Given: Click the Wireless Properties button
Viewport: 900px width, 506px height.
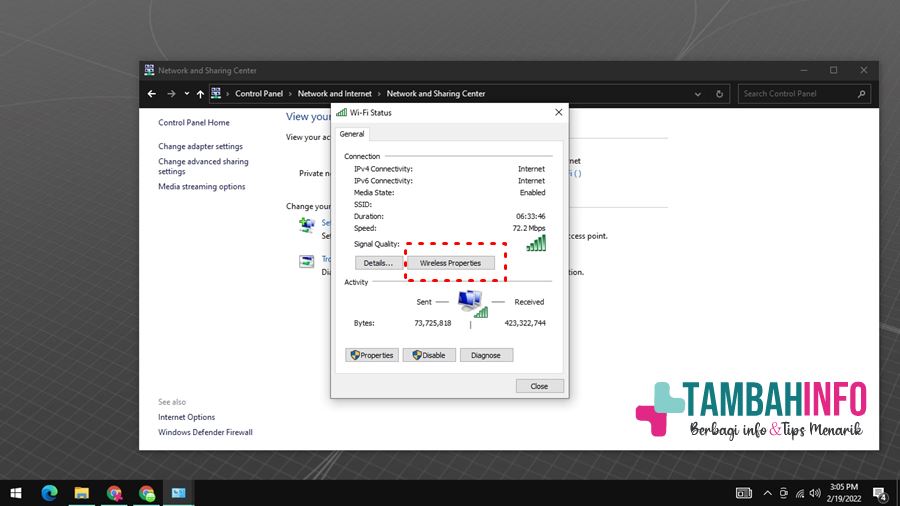Looking at the screenshot, I should point(451,263).
